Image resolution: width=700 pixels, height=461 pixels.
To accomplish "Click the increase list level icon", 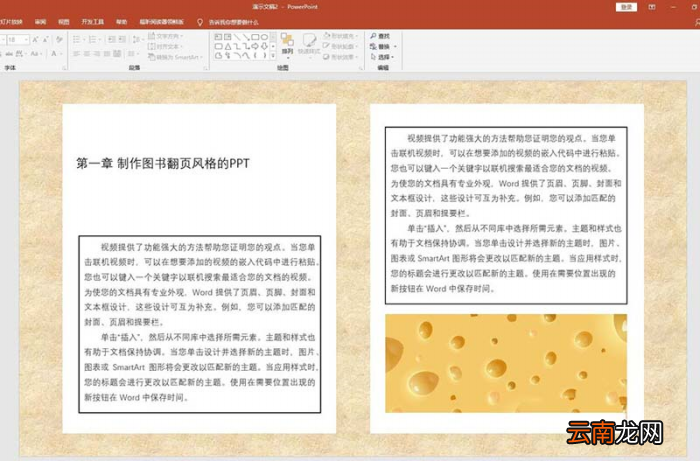I will coord(122,40).
